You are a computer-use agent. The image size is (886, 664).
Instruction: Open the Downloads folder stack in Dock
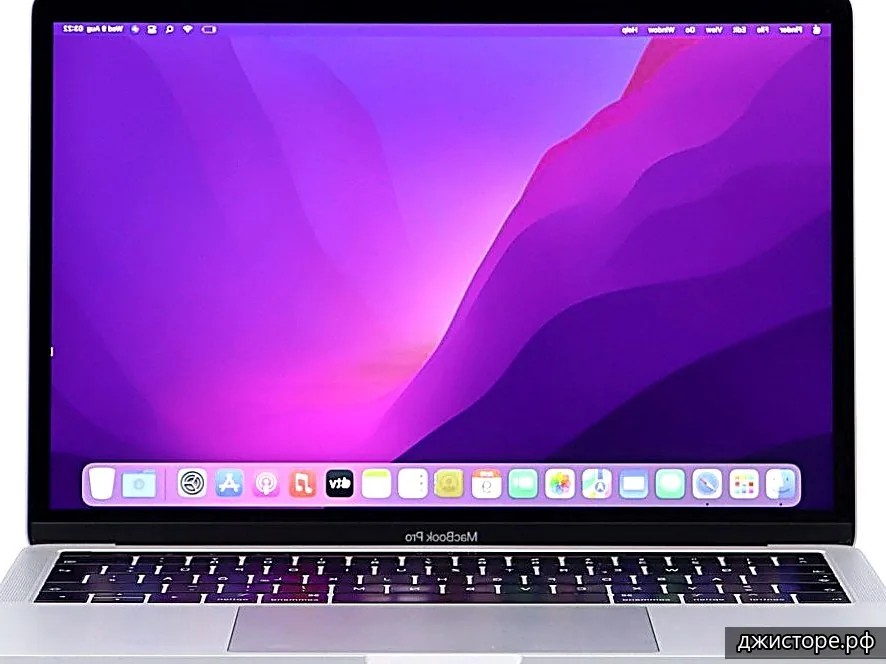click(x=138, y=484)
